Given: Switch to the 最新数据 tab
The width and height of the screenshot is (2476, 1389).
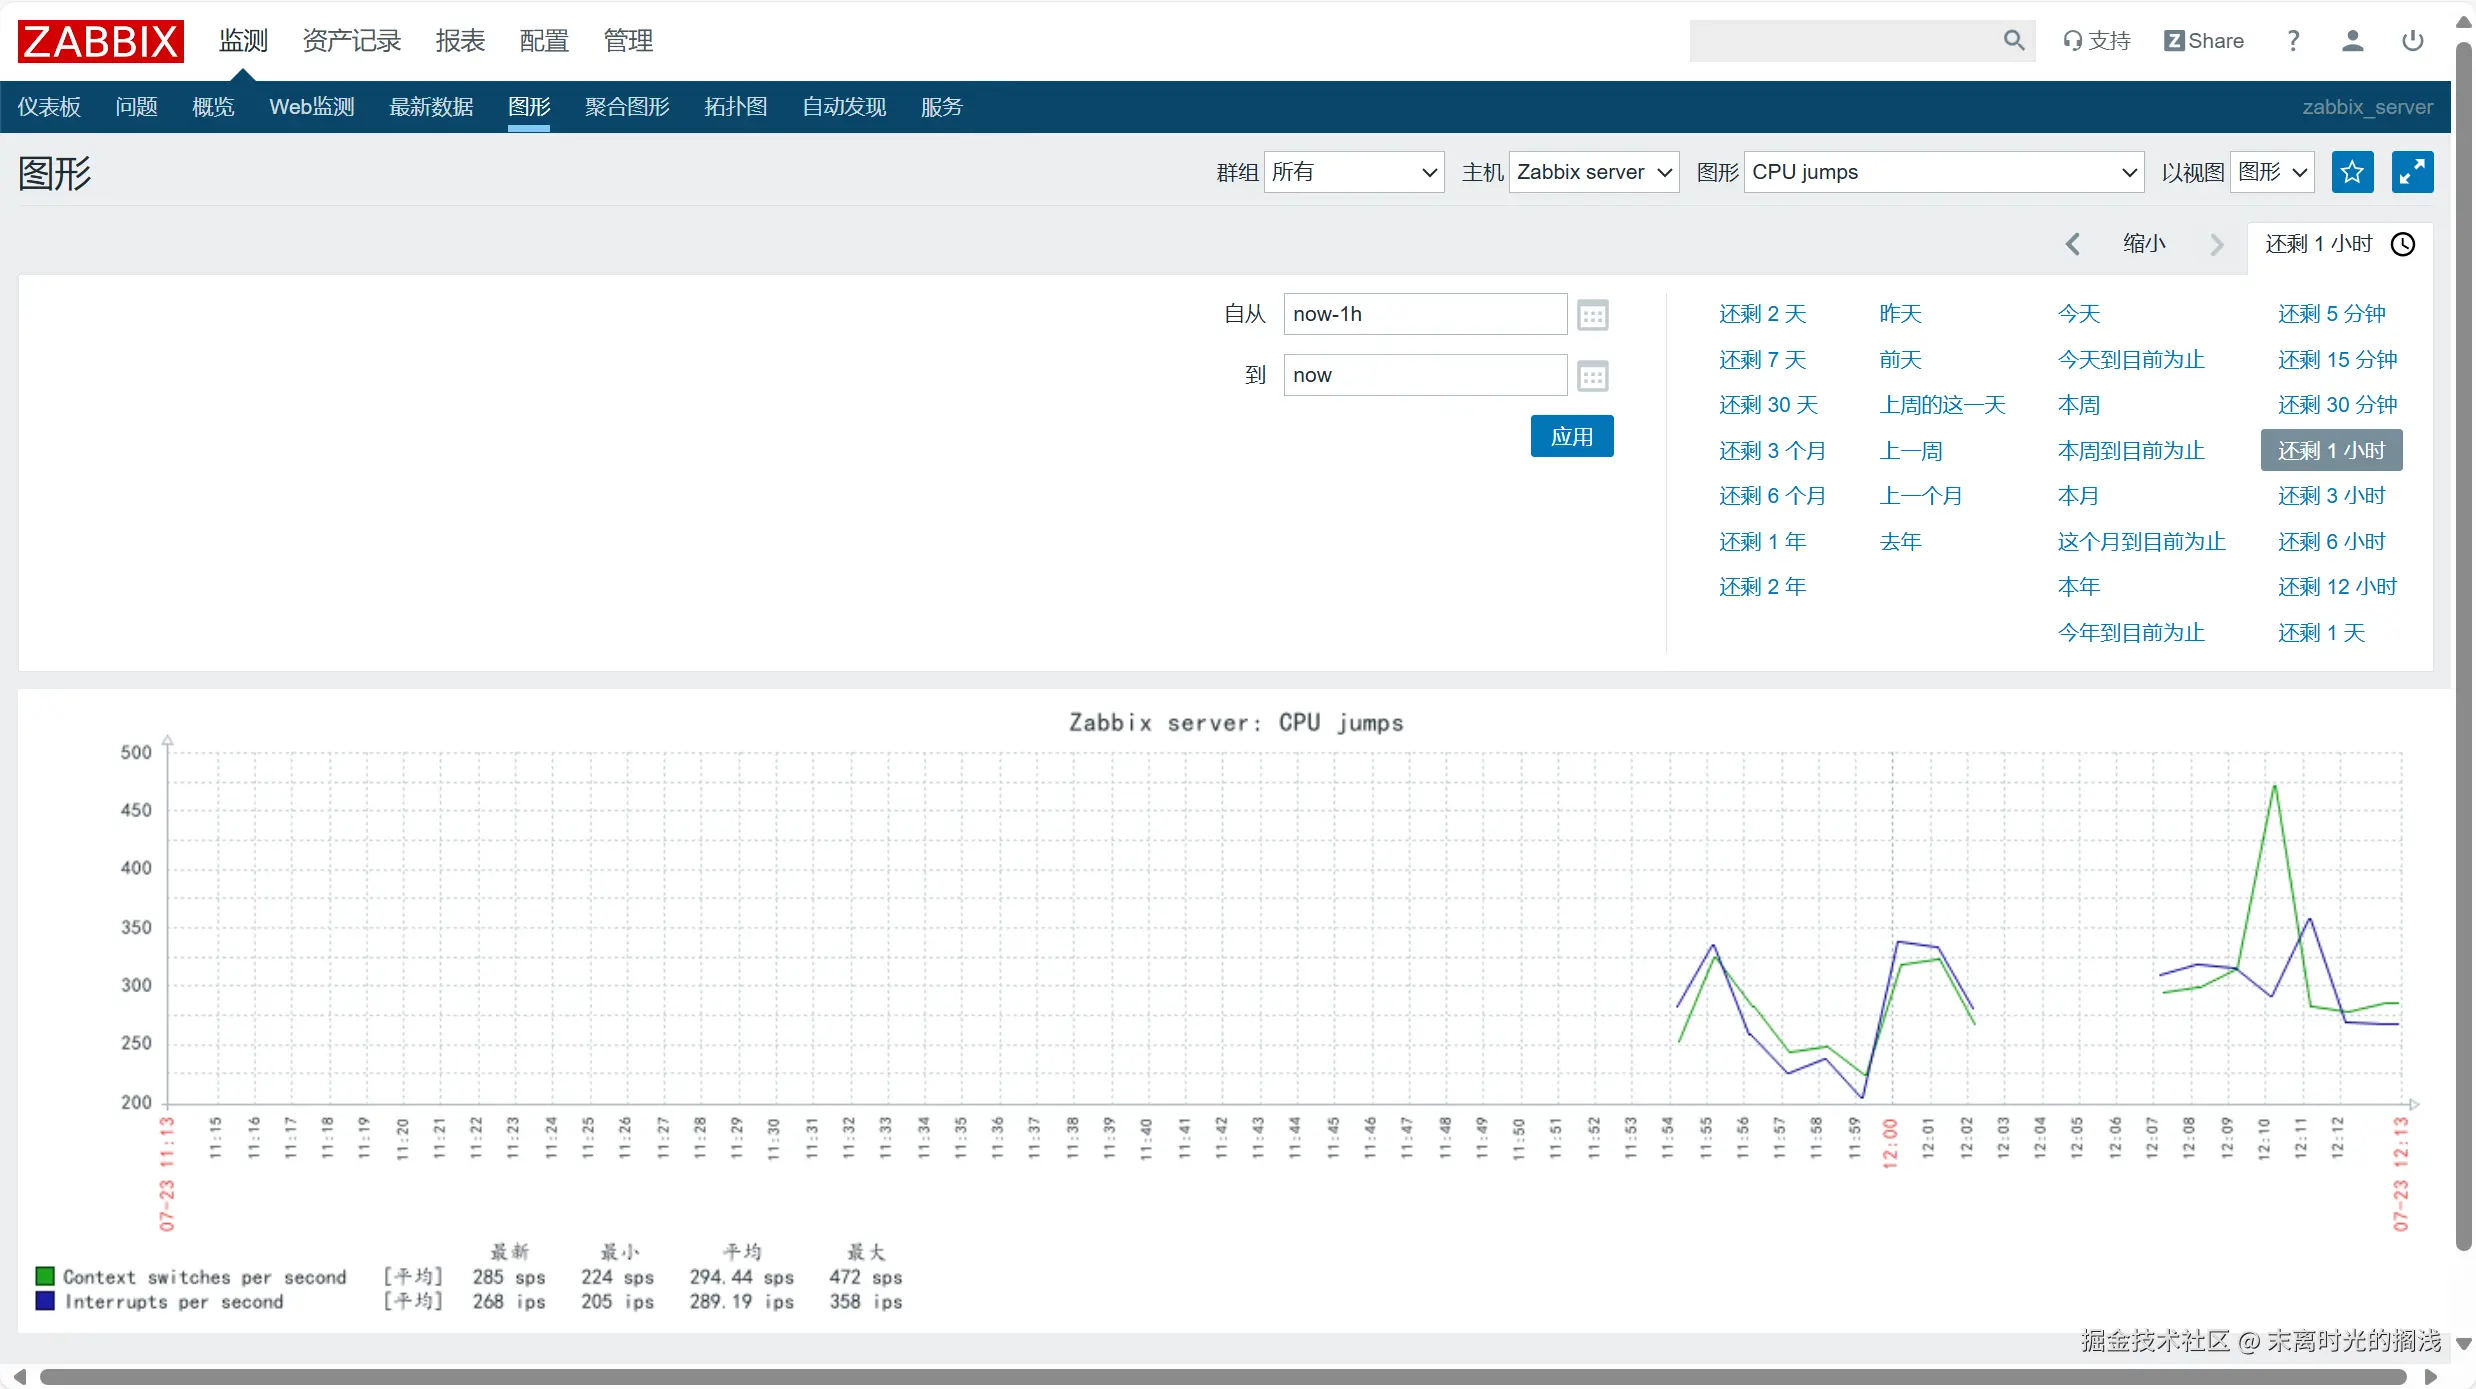Looking at the screenshot, I should pyautogui.click(x=430, y=107).
